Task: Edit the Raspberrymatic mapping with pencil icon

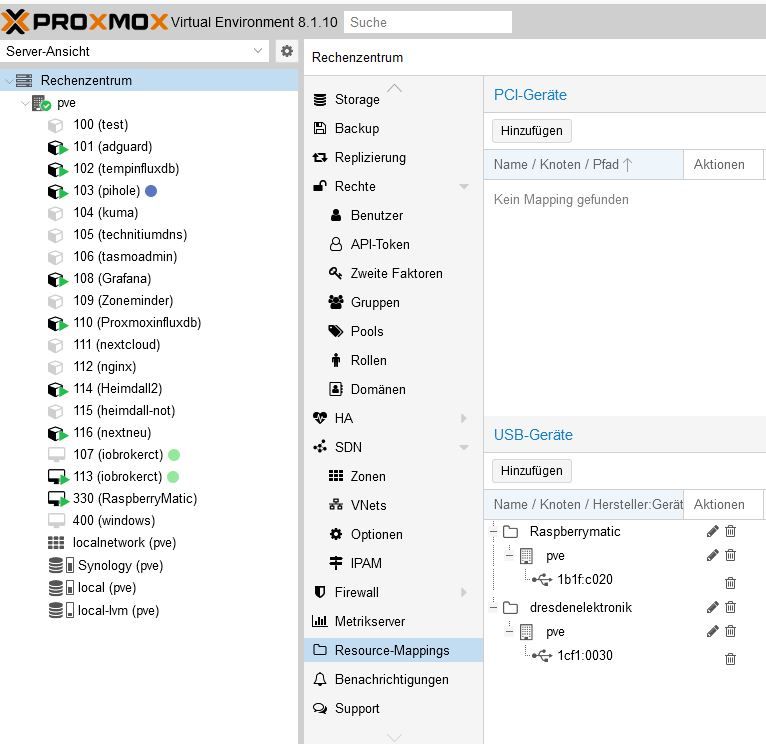Action: coord(712,531)
